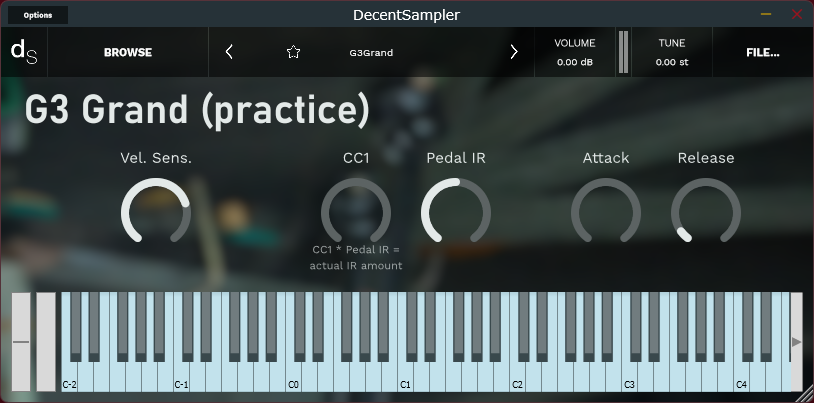
Task: Click the CC1 knob
Action: click(356, 212)
